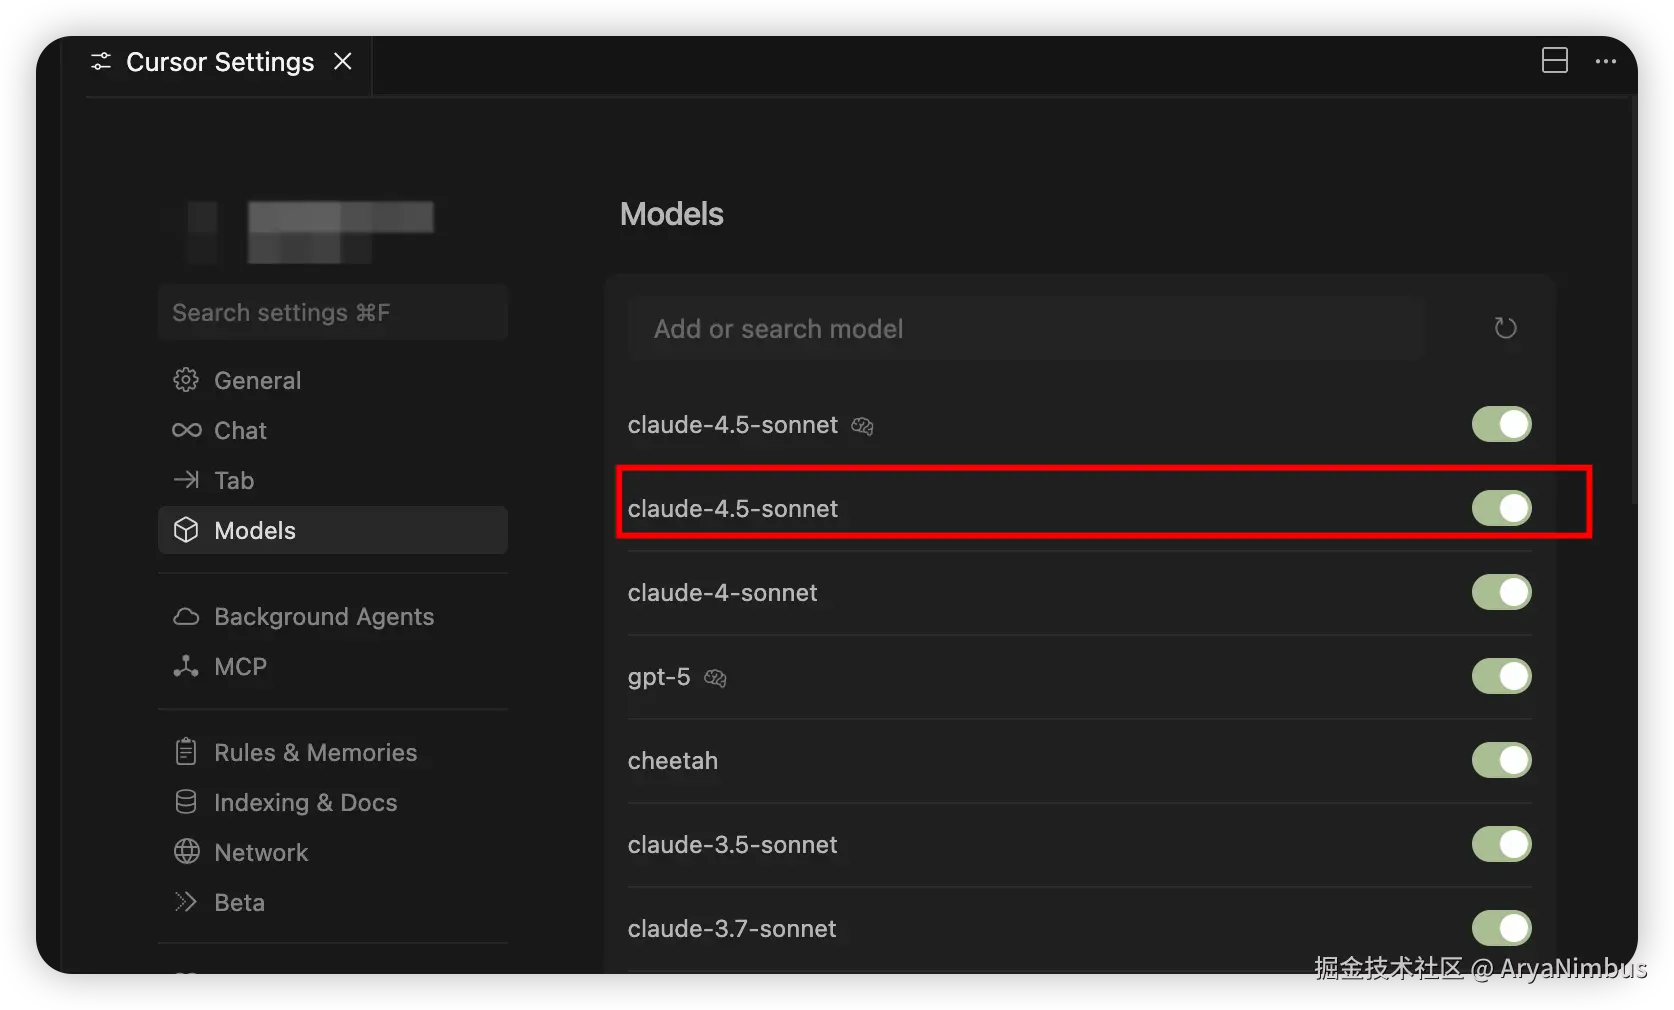This screenshot has height=1010, width=1674.
Task: Click the claude-4-sonnet model name
Action: click(722, 593)
